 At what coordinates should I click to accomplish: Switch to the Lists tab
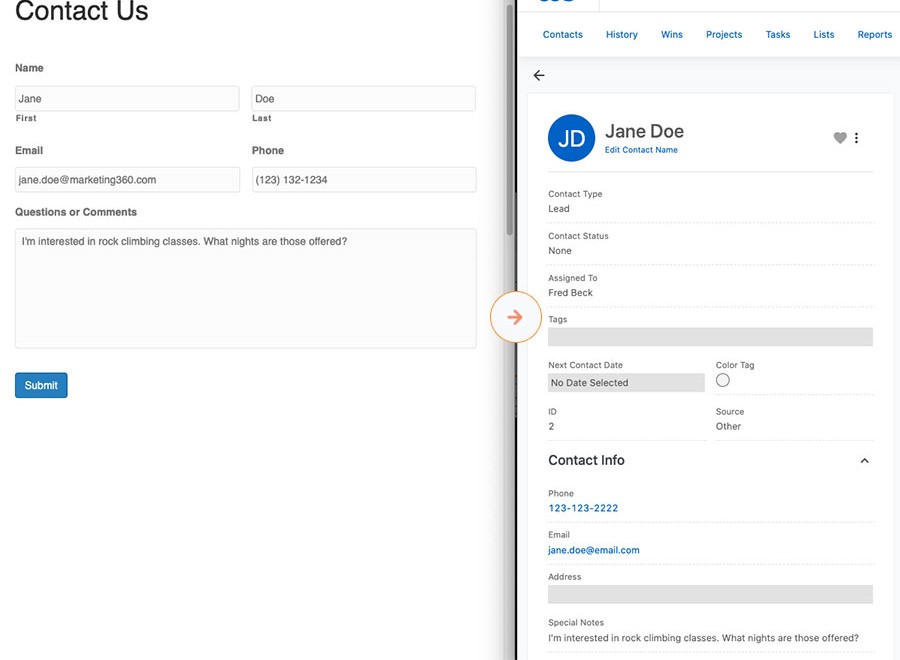tap(824, 34)
